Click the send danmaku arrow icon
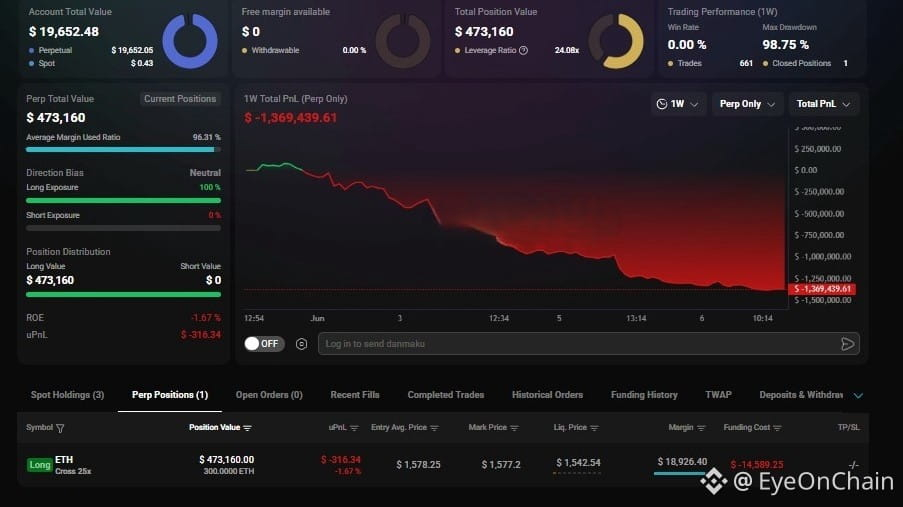Screen dimensions: 903x507 tap(847, 344)
